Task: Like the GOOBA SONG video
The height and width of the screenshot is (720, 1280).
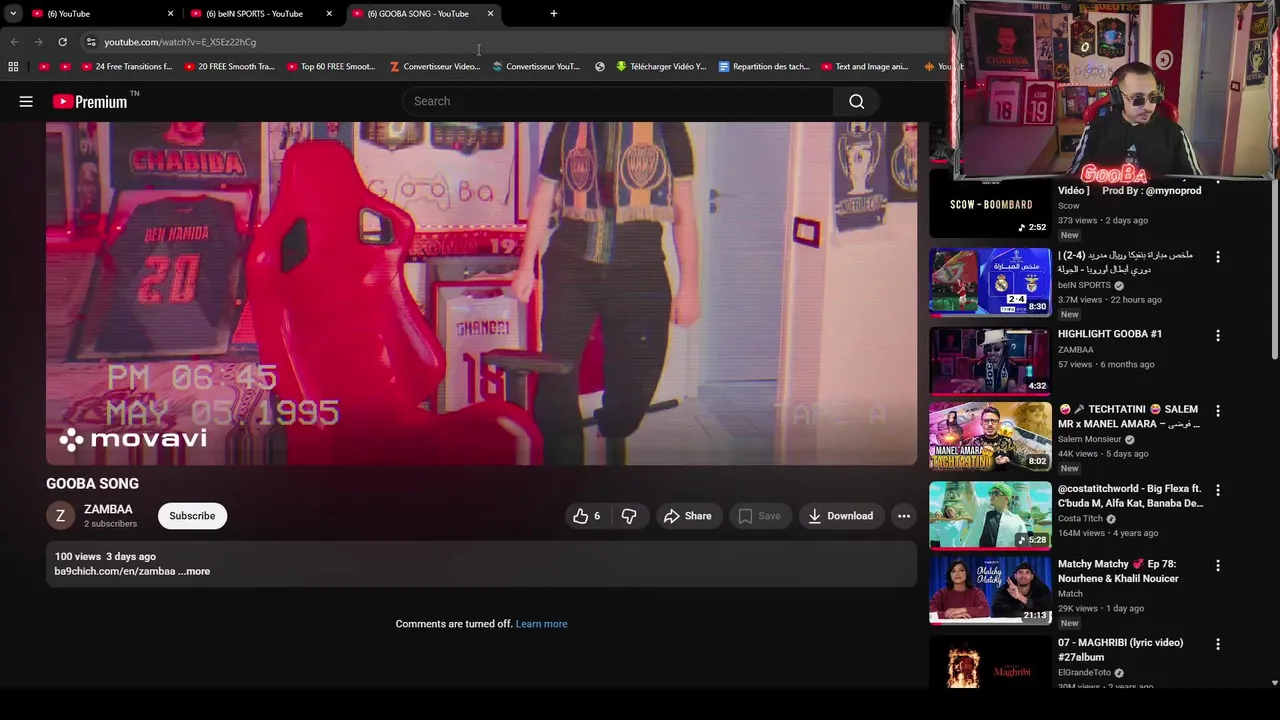Action: pos(586,516)
